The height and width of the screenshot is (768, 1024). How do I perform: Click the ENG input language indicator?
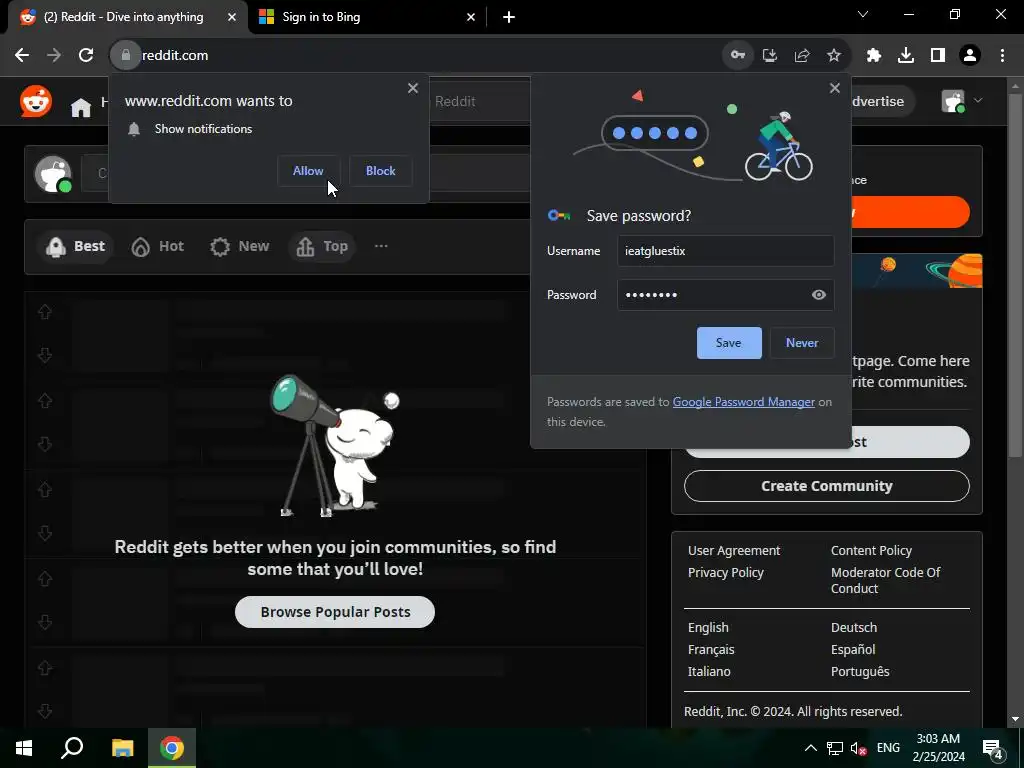pos(888,748)
